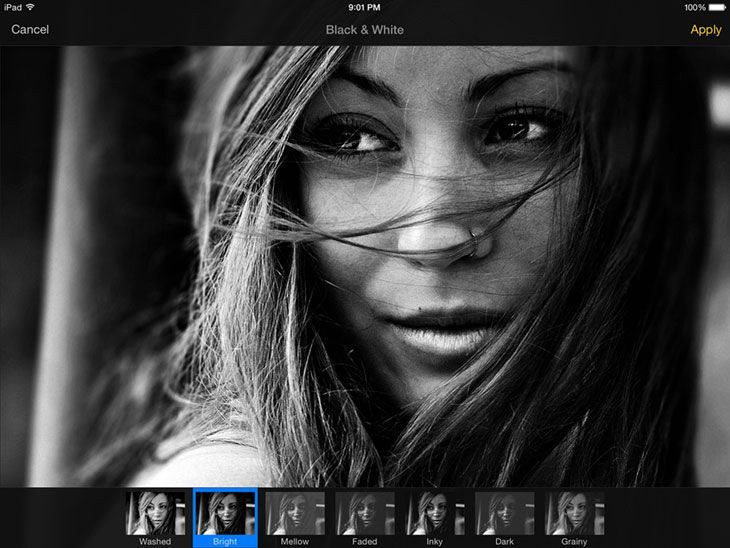Pick the Faded filter thumbnail
This screenshot has width=730, height=548.
[365, 513]
